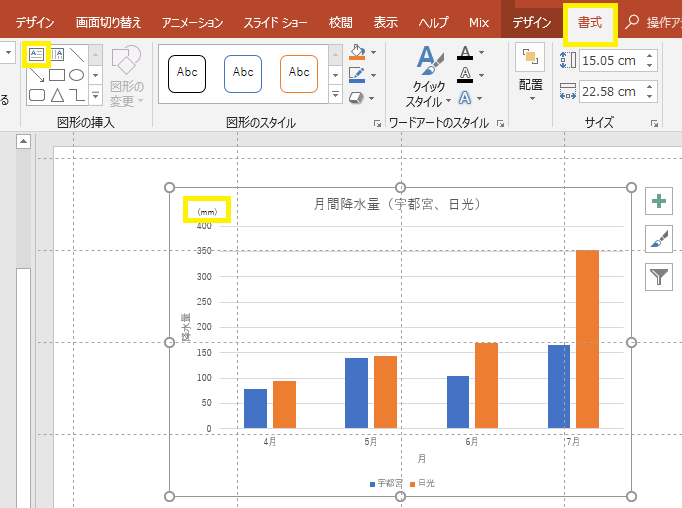Open the Quick Styles (クイックスタイル) dropdown
The image size is (682, 508).
428,80
